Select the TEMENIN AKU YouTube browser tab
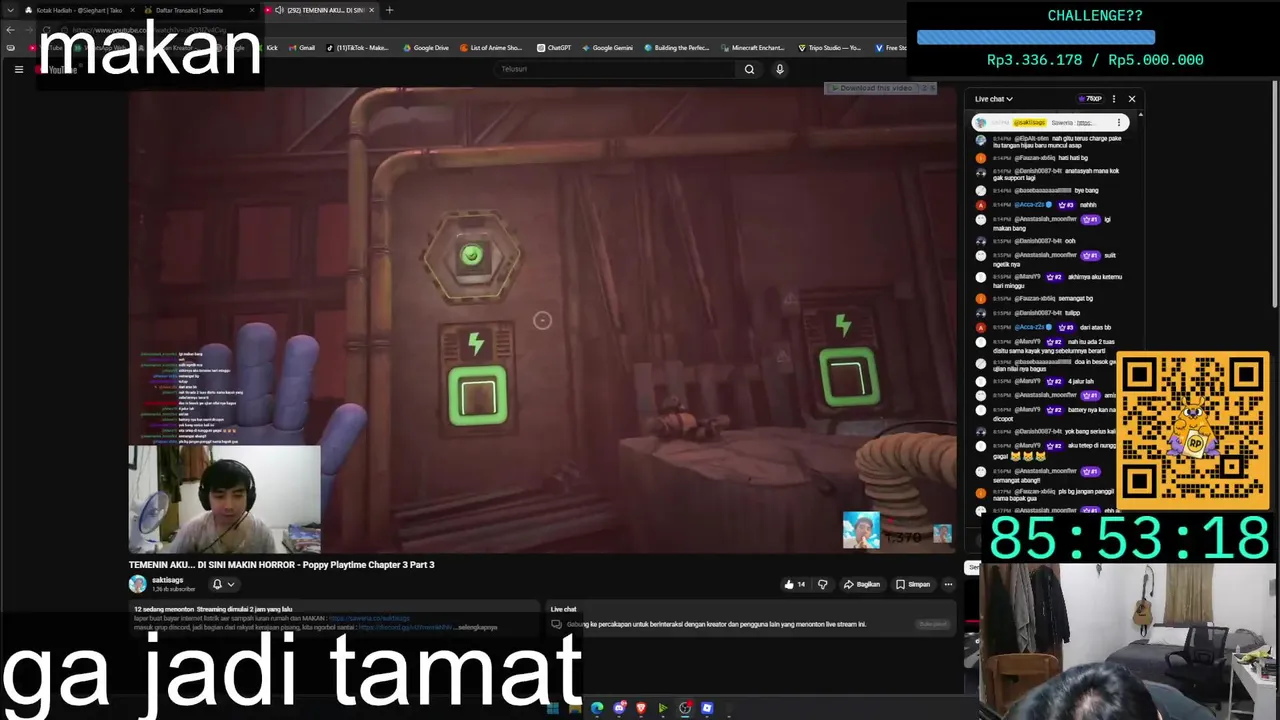This screenshot has height=720, width=1280. (319, 10)
